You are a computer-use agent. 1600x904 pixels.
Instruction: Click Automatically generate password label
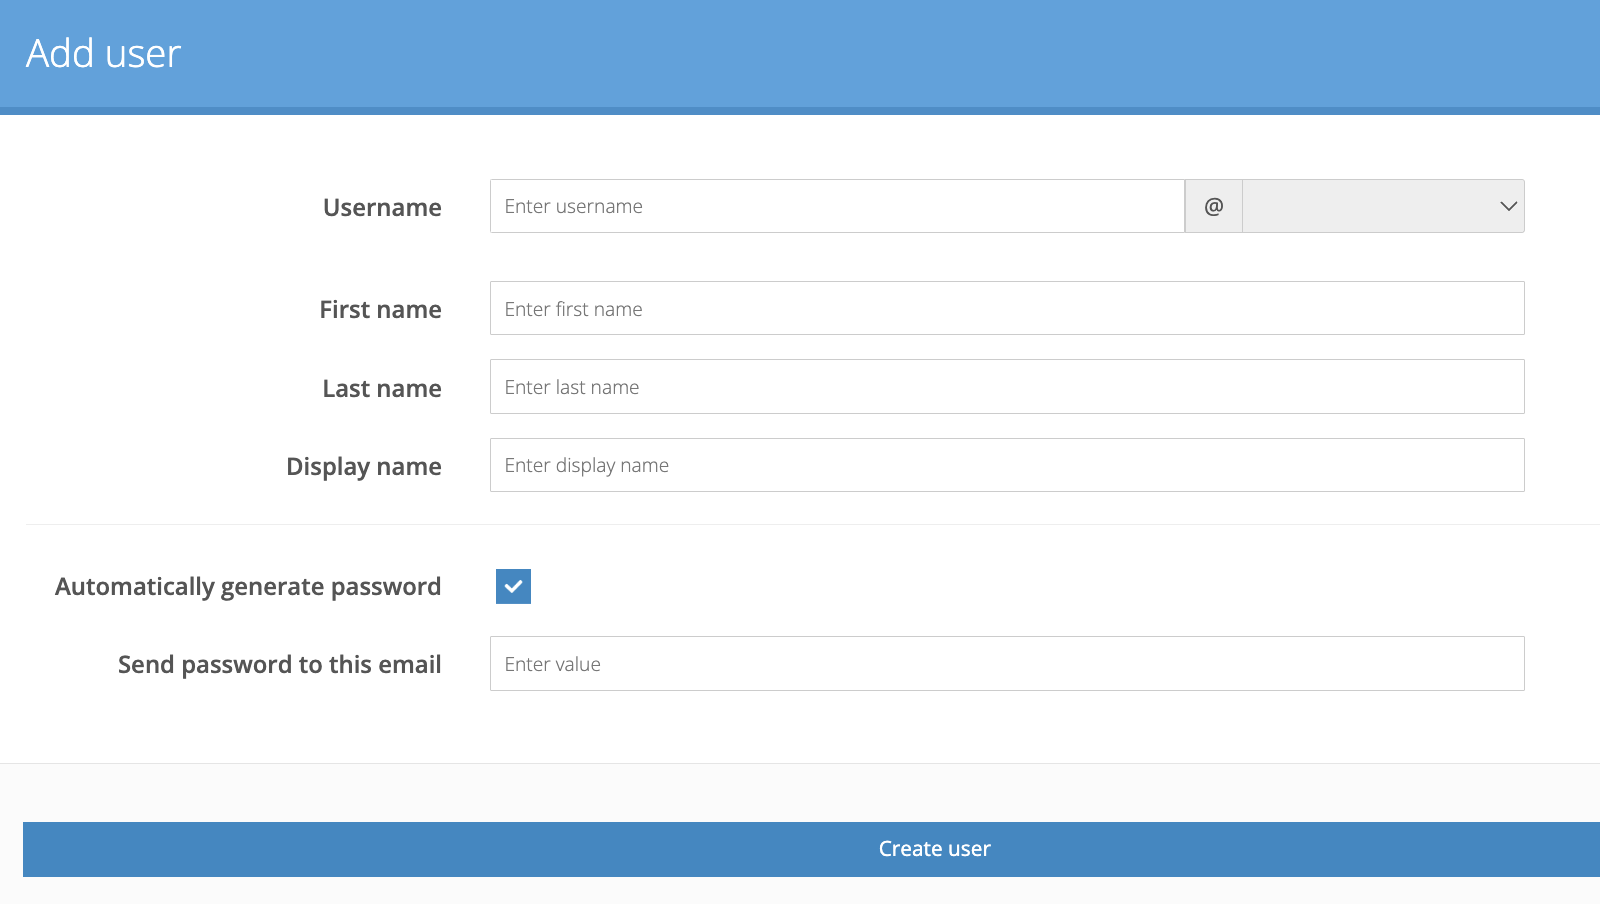coord(248,587)
